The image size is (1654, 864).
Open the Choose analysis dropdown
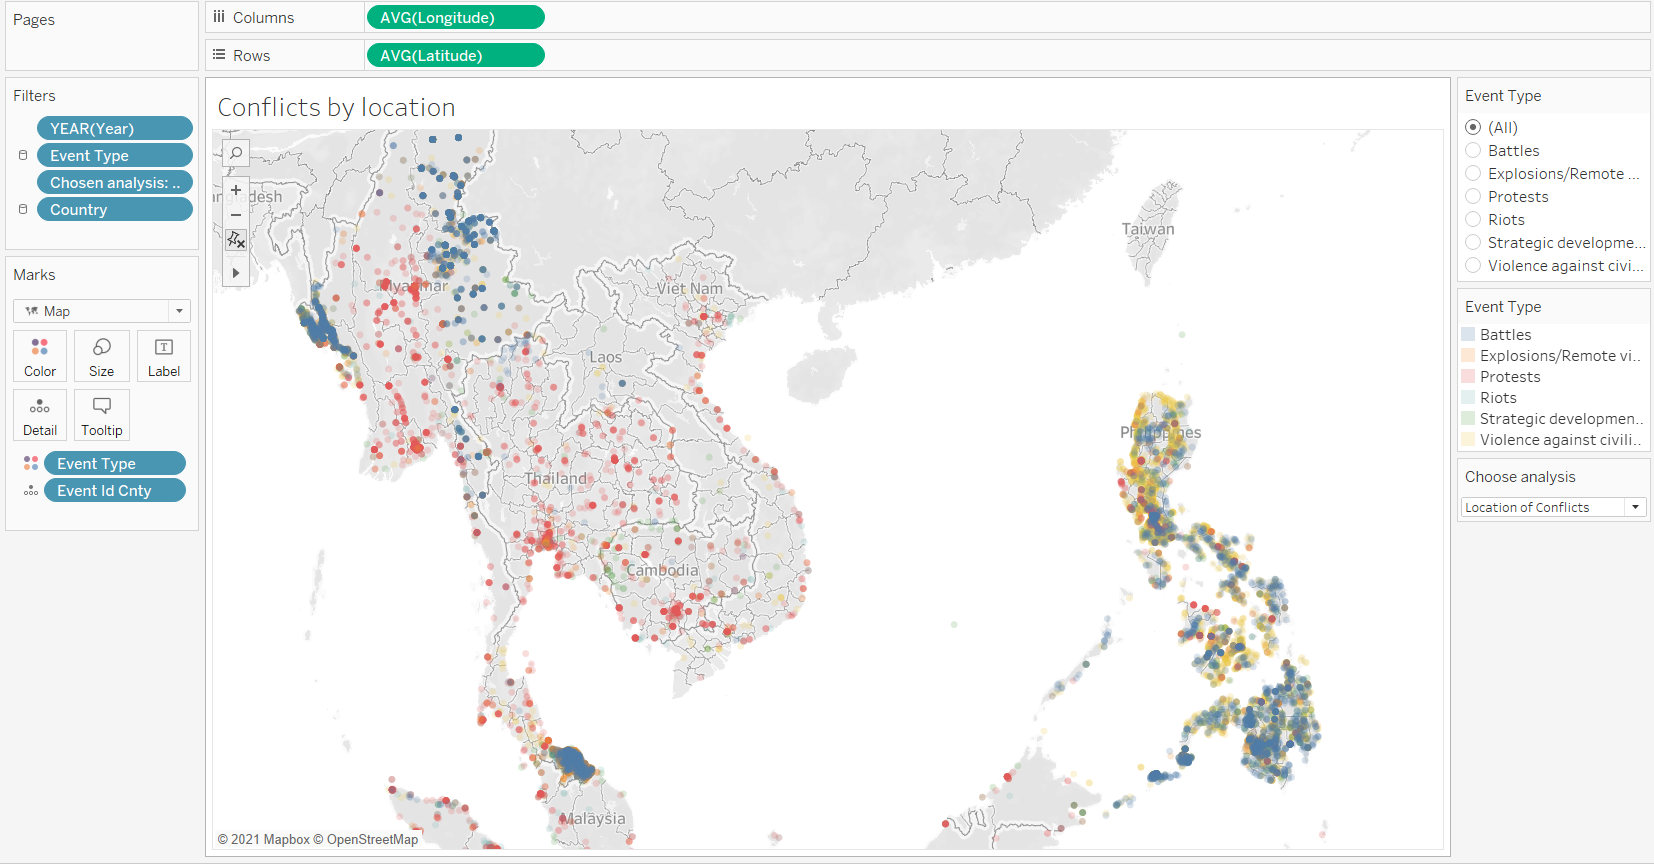[1552, 508]
